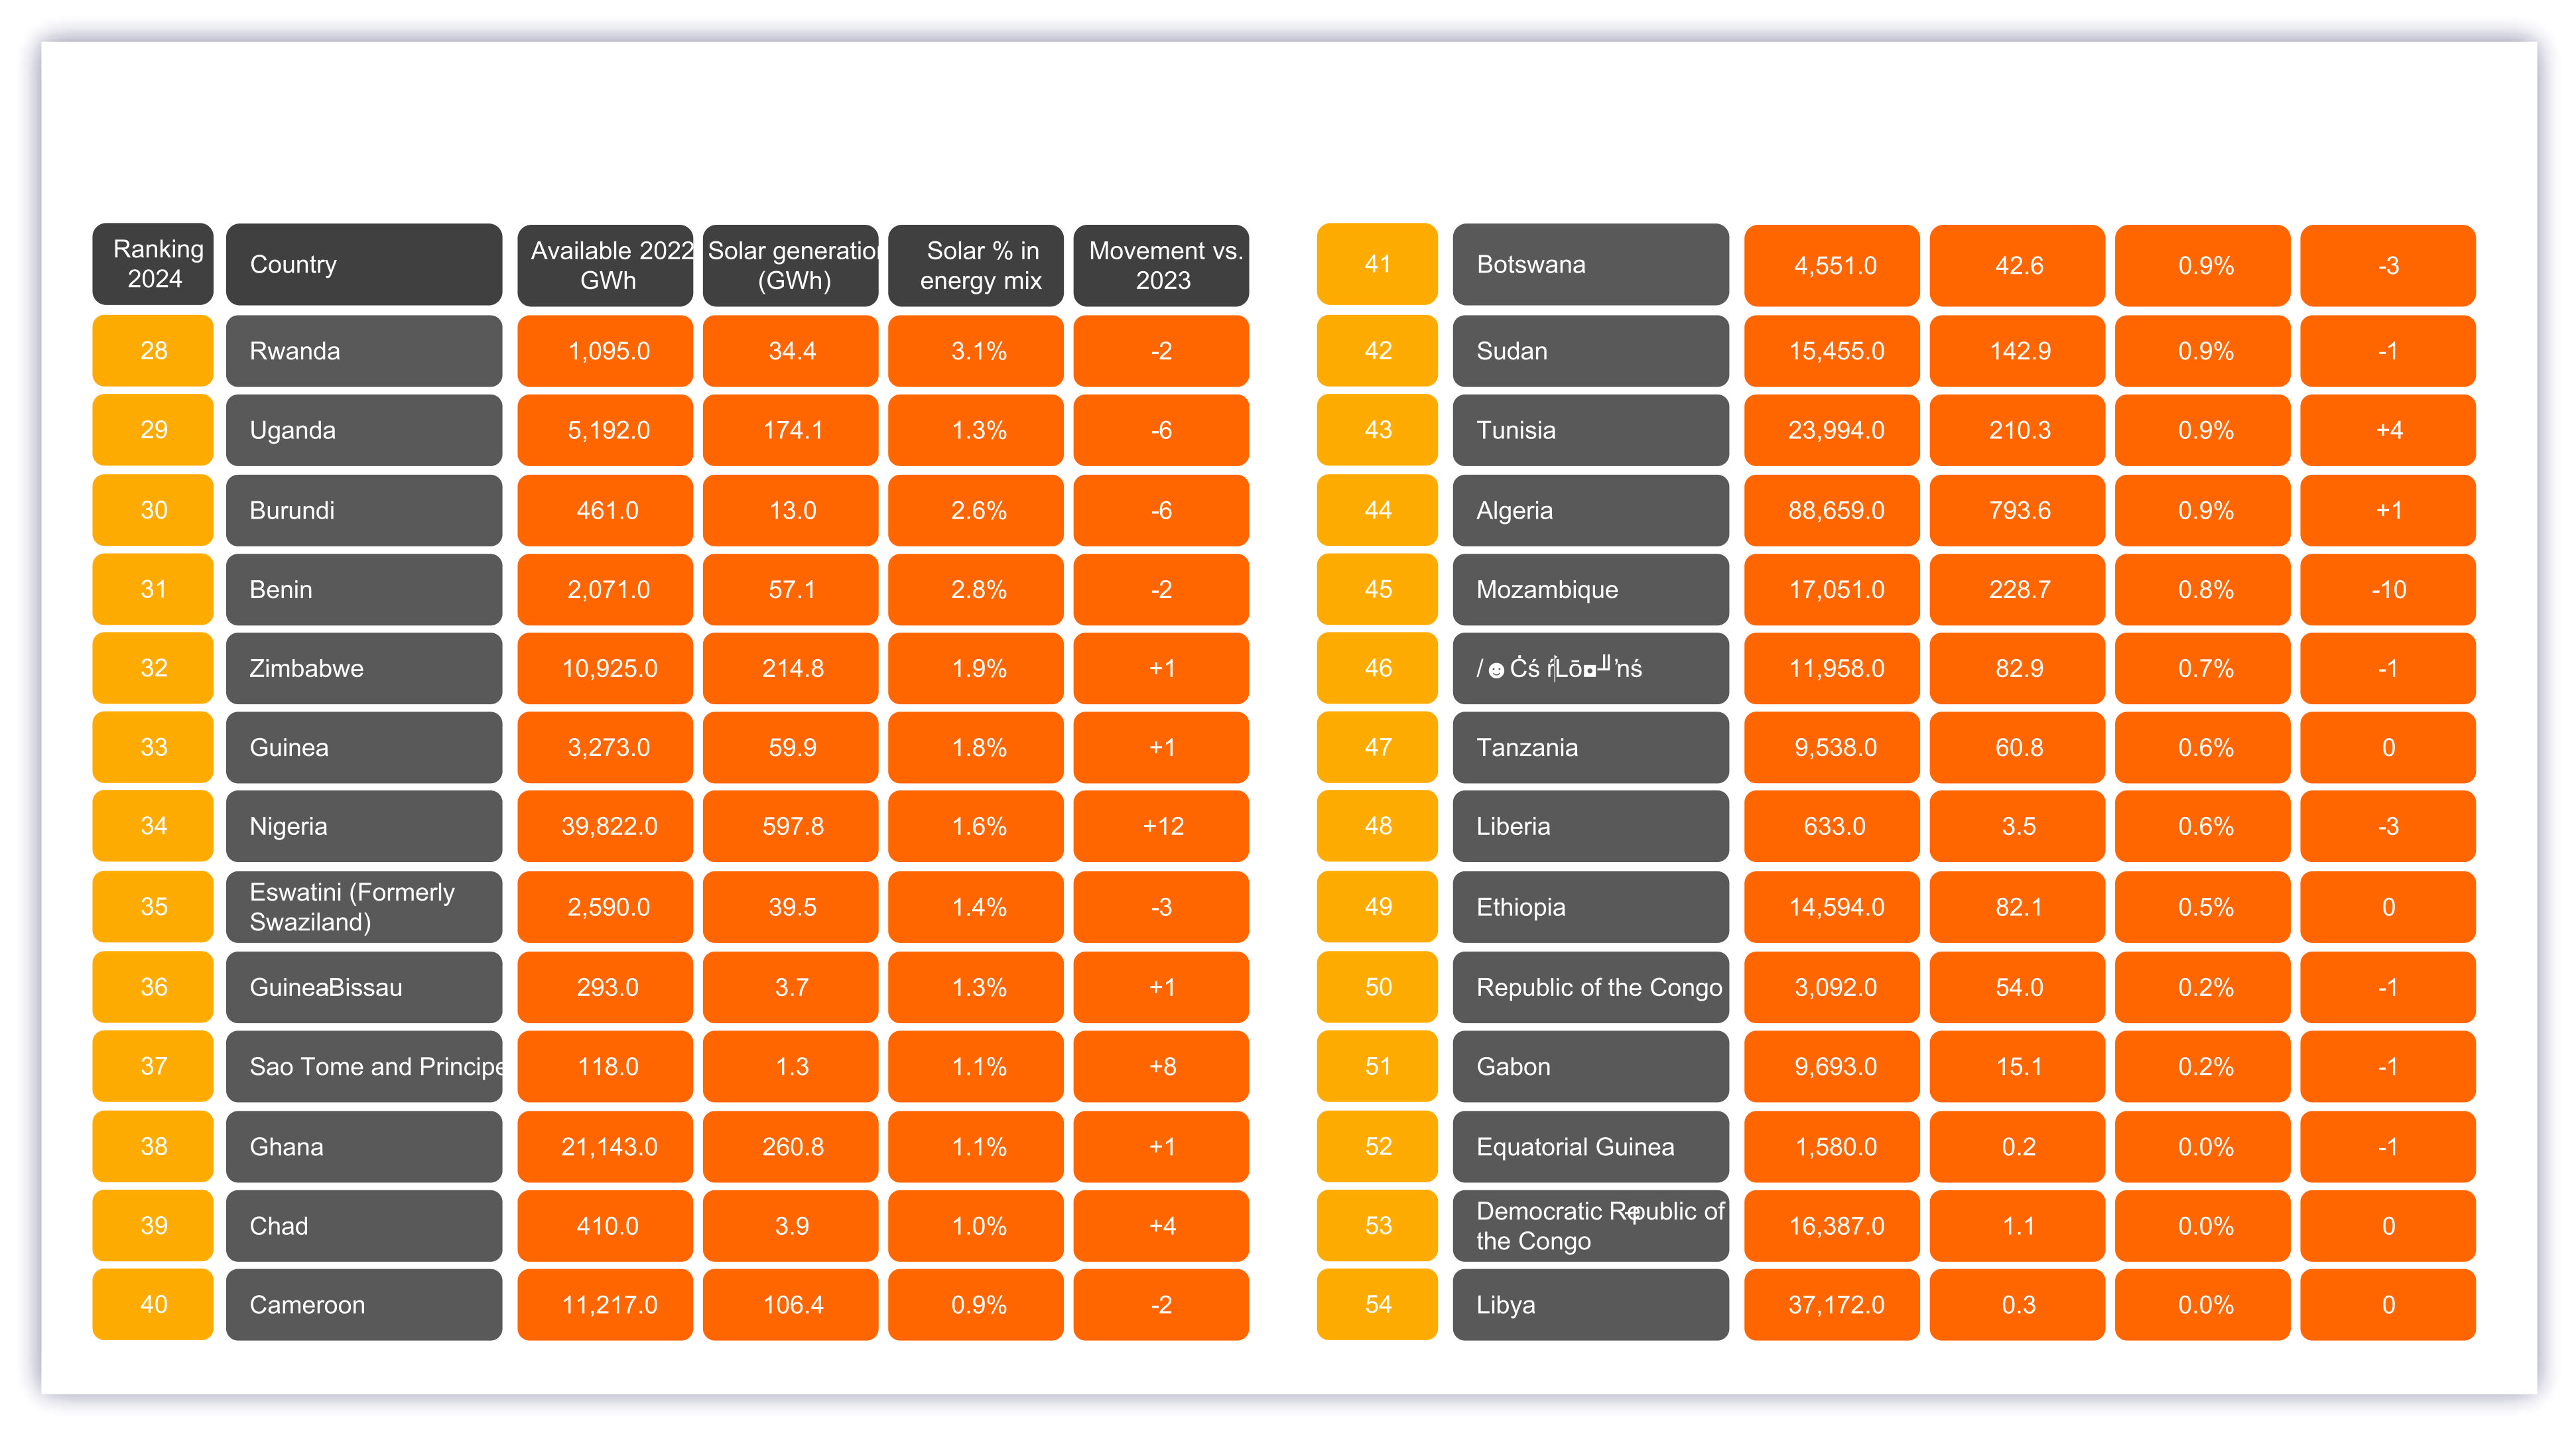Select Ghana's 260.8 solar generation cell

point(790,1146)
